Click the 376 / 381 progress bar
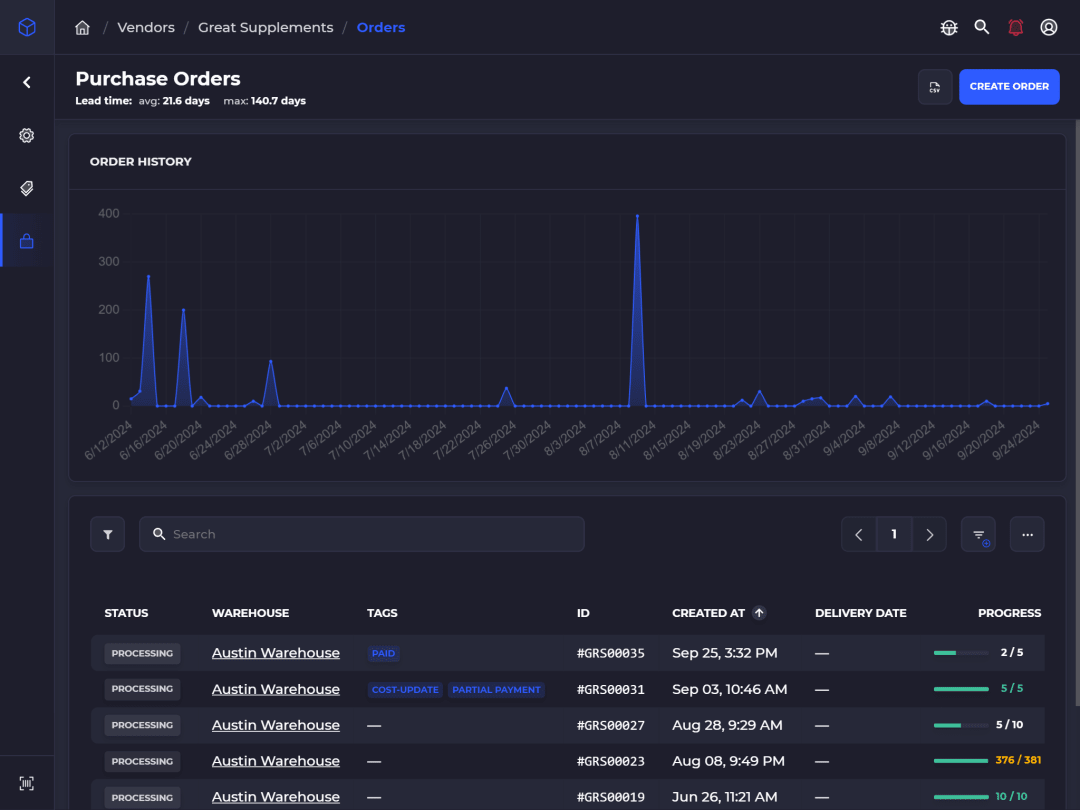Viewport: 1080px width, 810px height. [x=961, y=761]
